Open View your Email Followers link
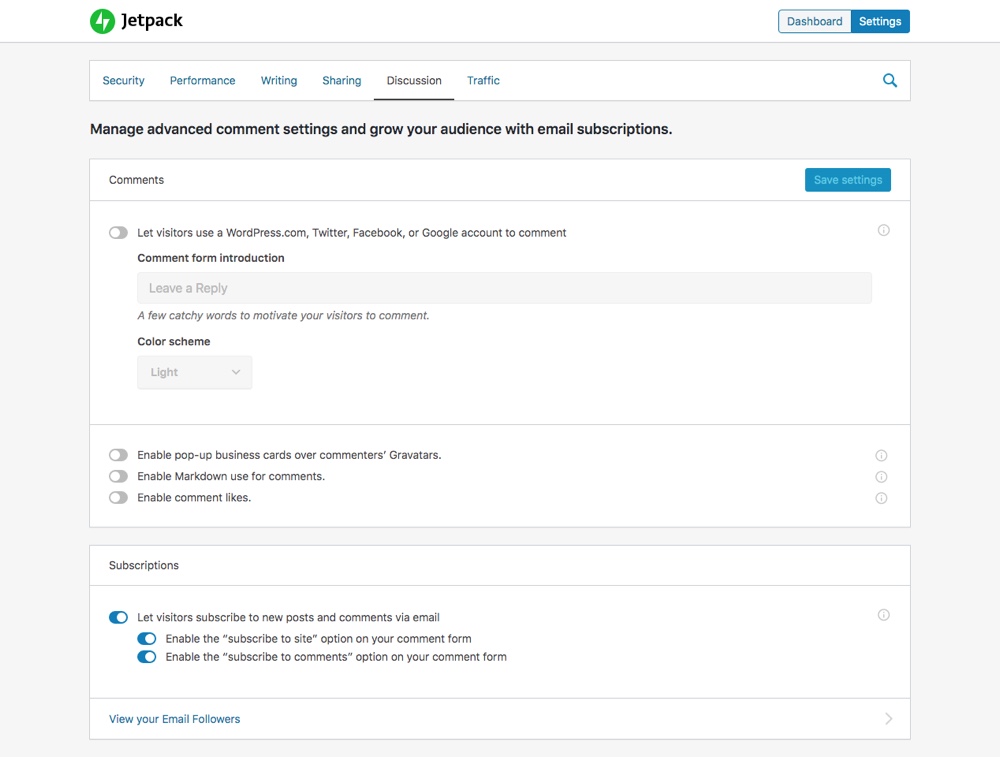 [x=175, y=719]
